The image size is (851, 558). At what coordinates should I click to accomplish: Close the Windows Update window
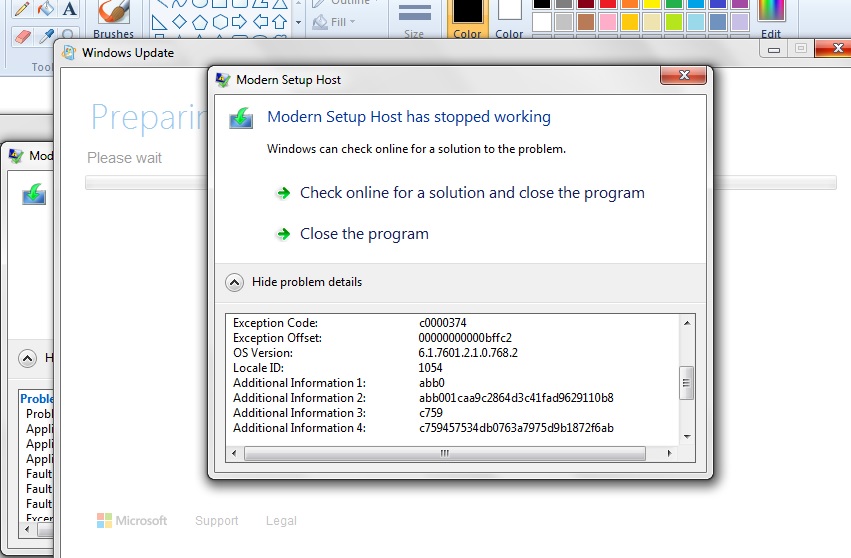[835, 48]
